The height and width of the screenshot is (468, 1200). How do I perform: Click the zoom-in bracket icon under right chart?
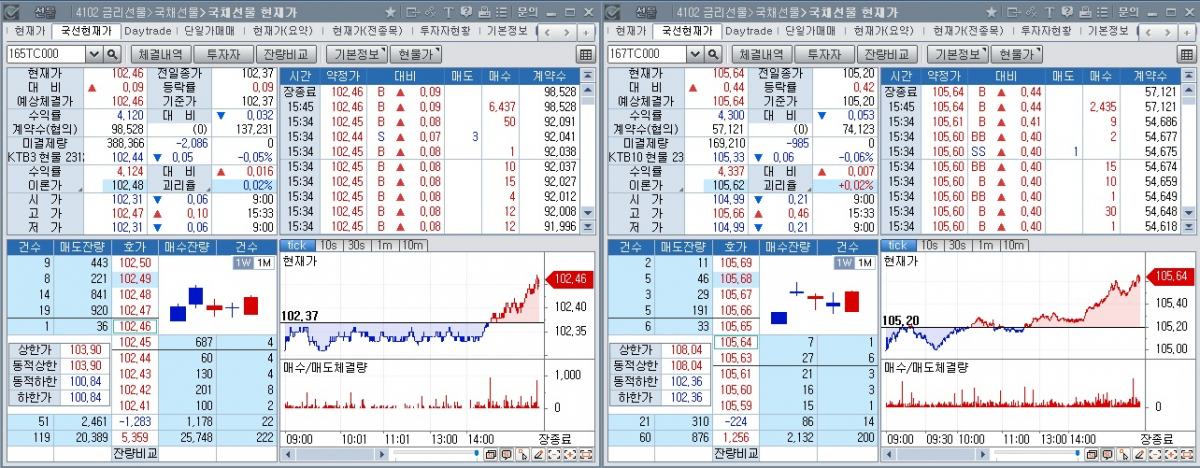1170,454
